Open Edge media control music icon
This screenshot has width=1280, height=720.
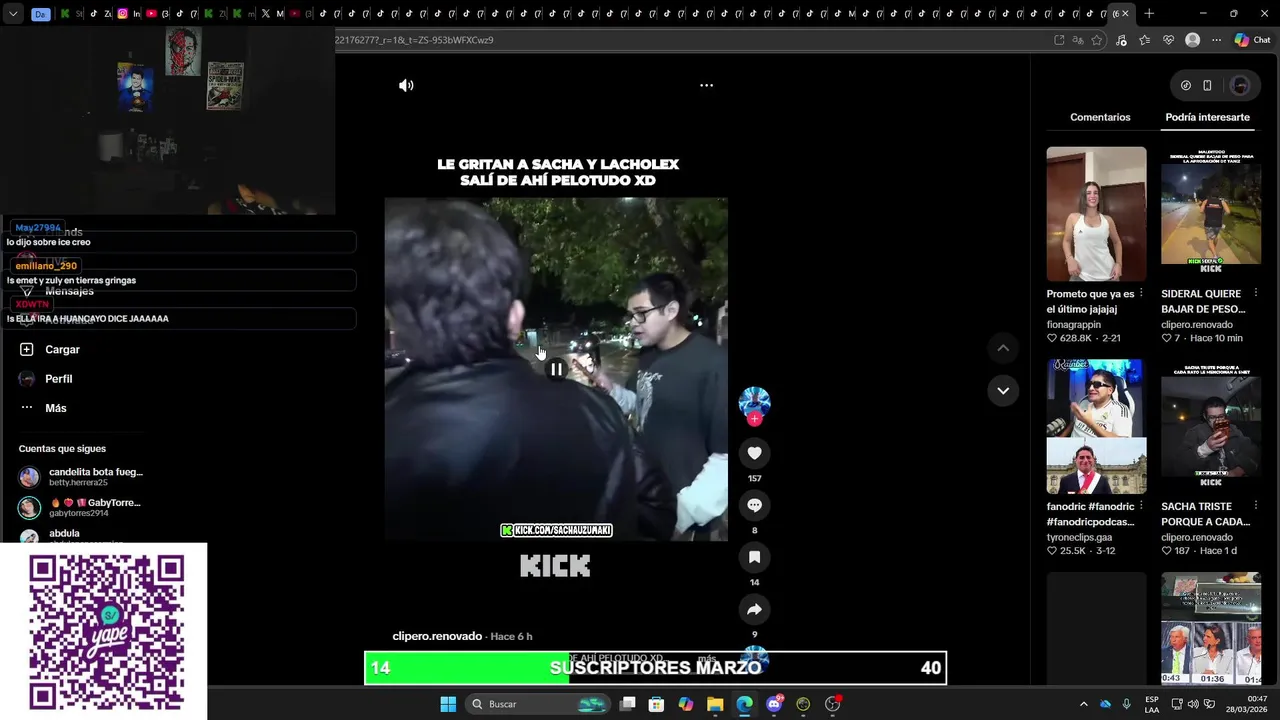(1121, 40)
